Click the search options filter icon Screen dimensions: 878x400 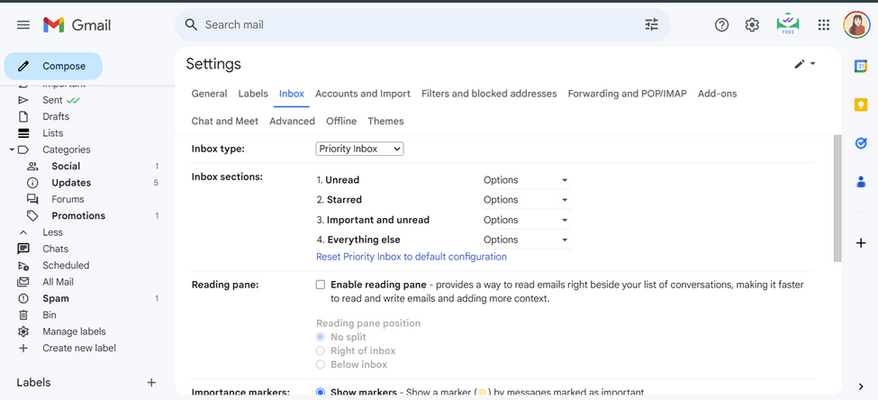(652, 25)
